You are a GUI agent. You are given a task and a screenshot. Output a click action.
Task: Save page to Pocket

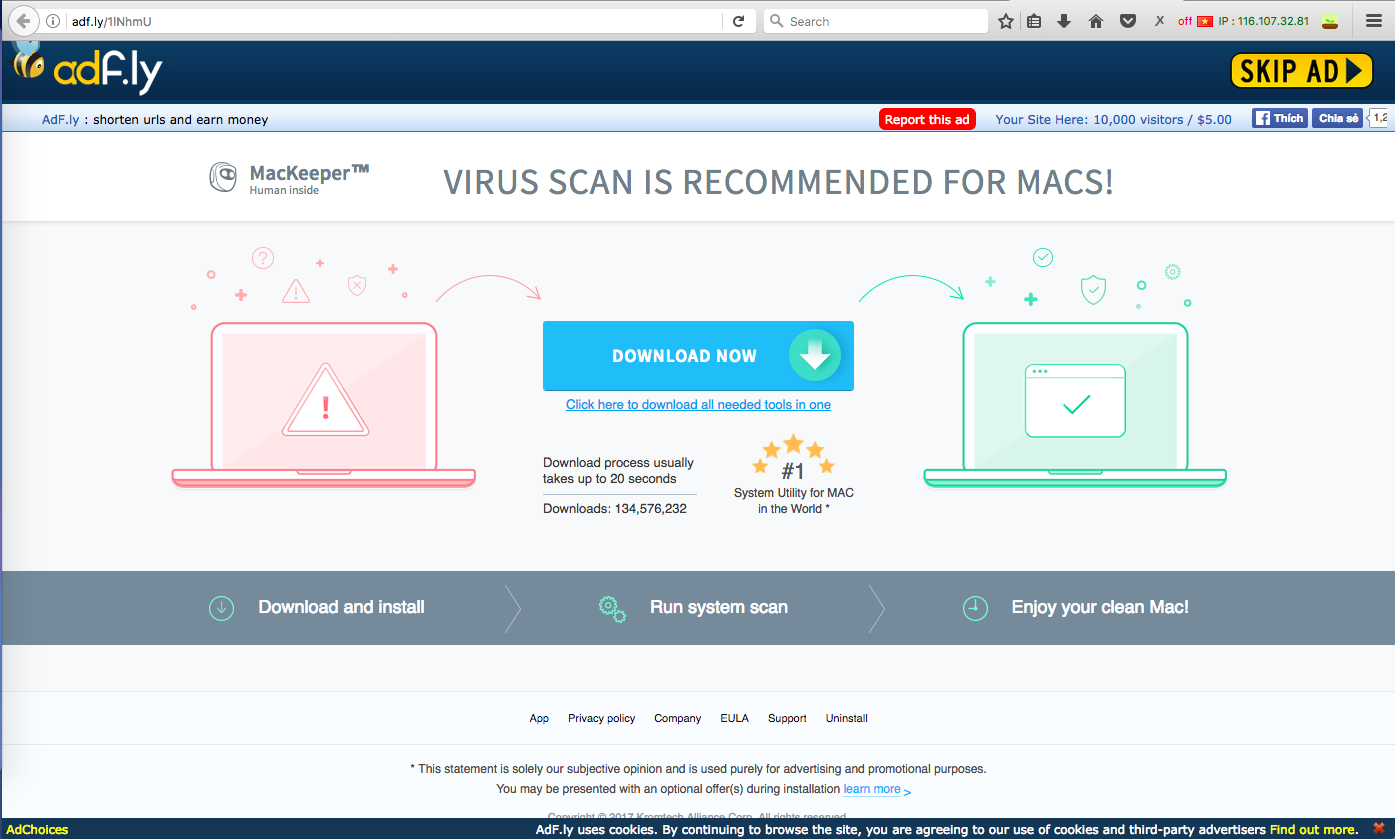click(x=1127, y=21)
